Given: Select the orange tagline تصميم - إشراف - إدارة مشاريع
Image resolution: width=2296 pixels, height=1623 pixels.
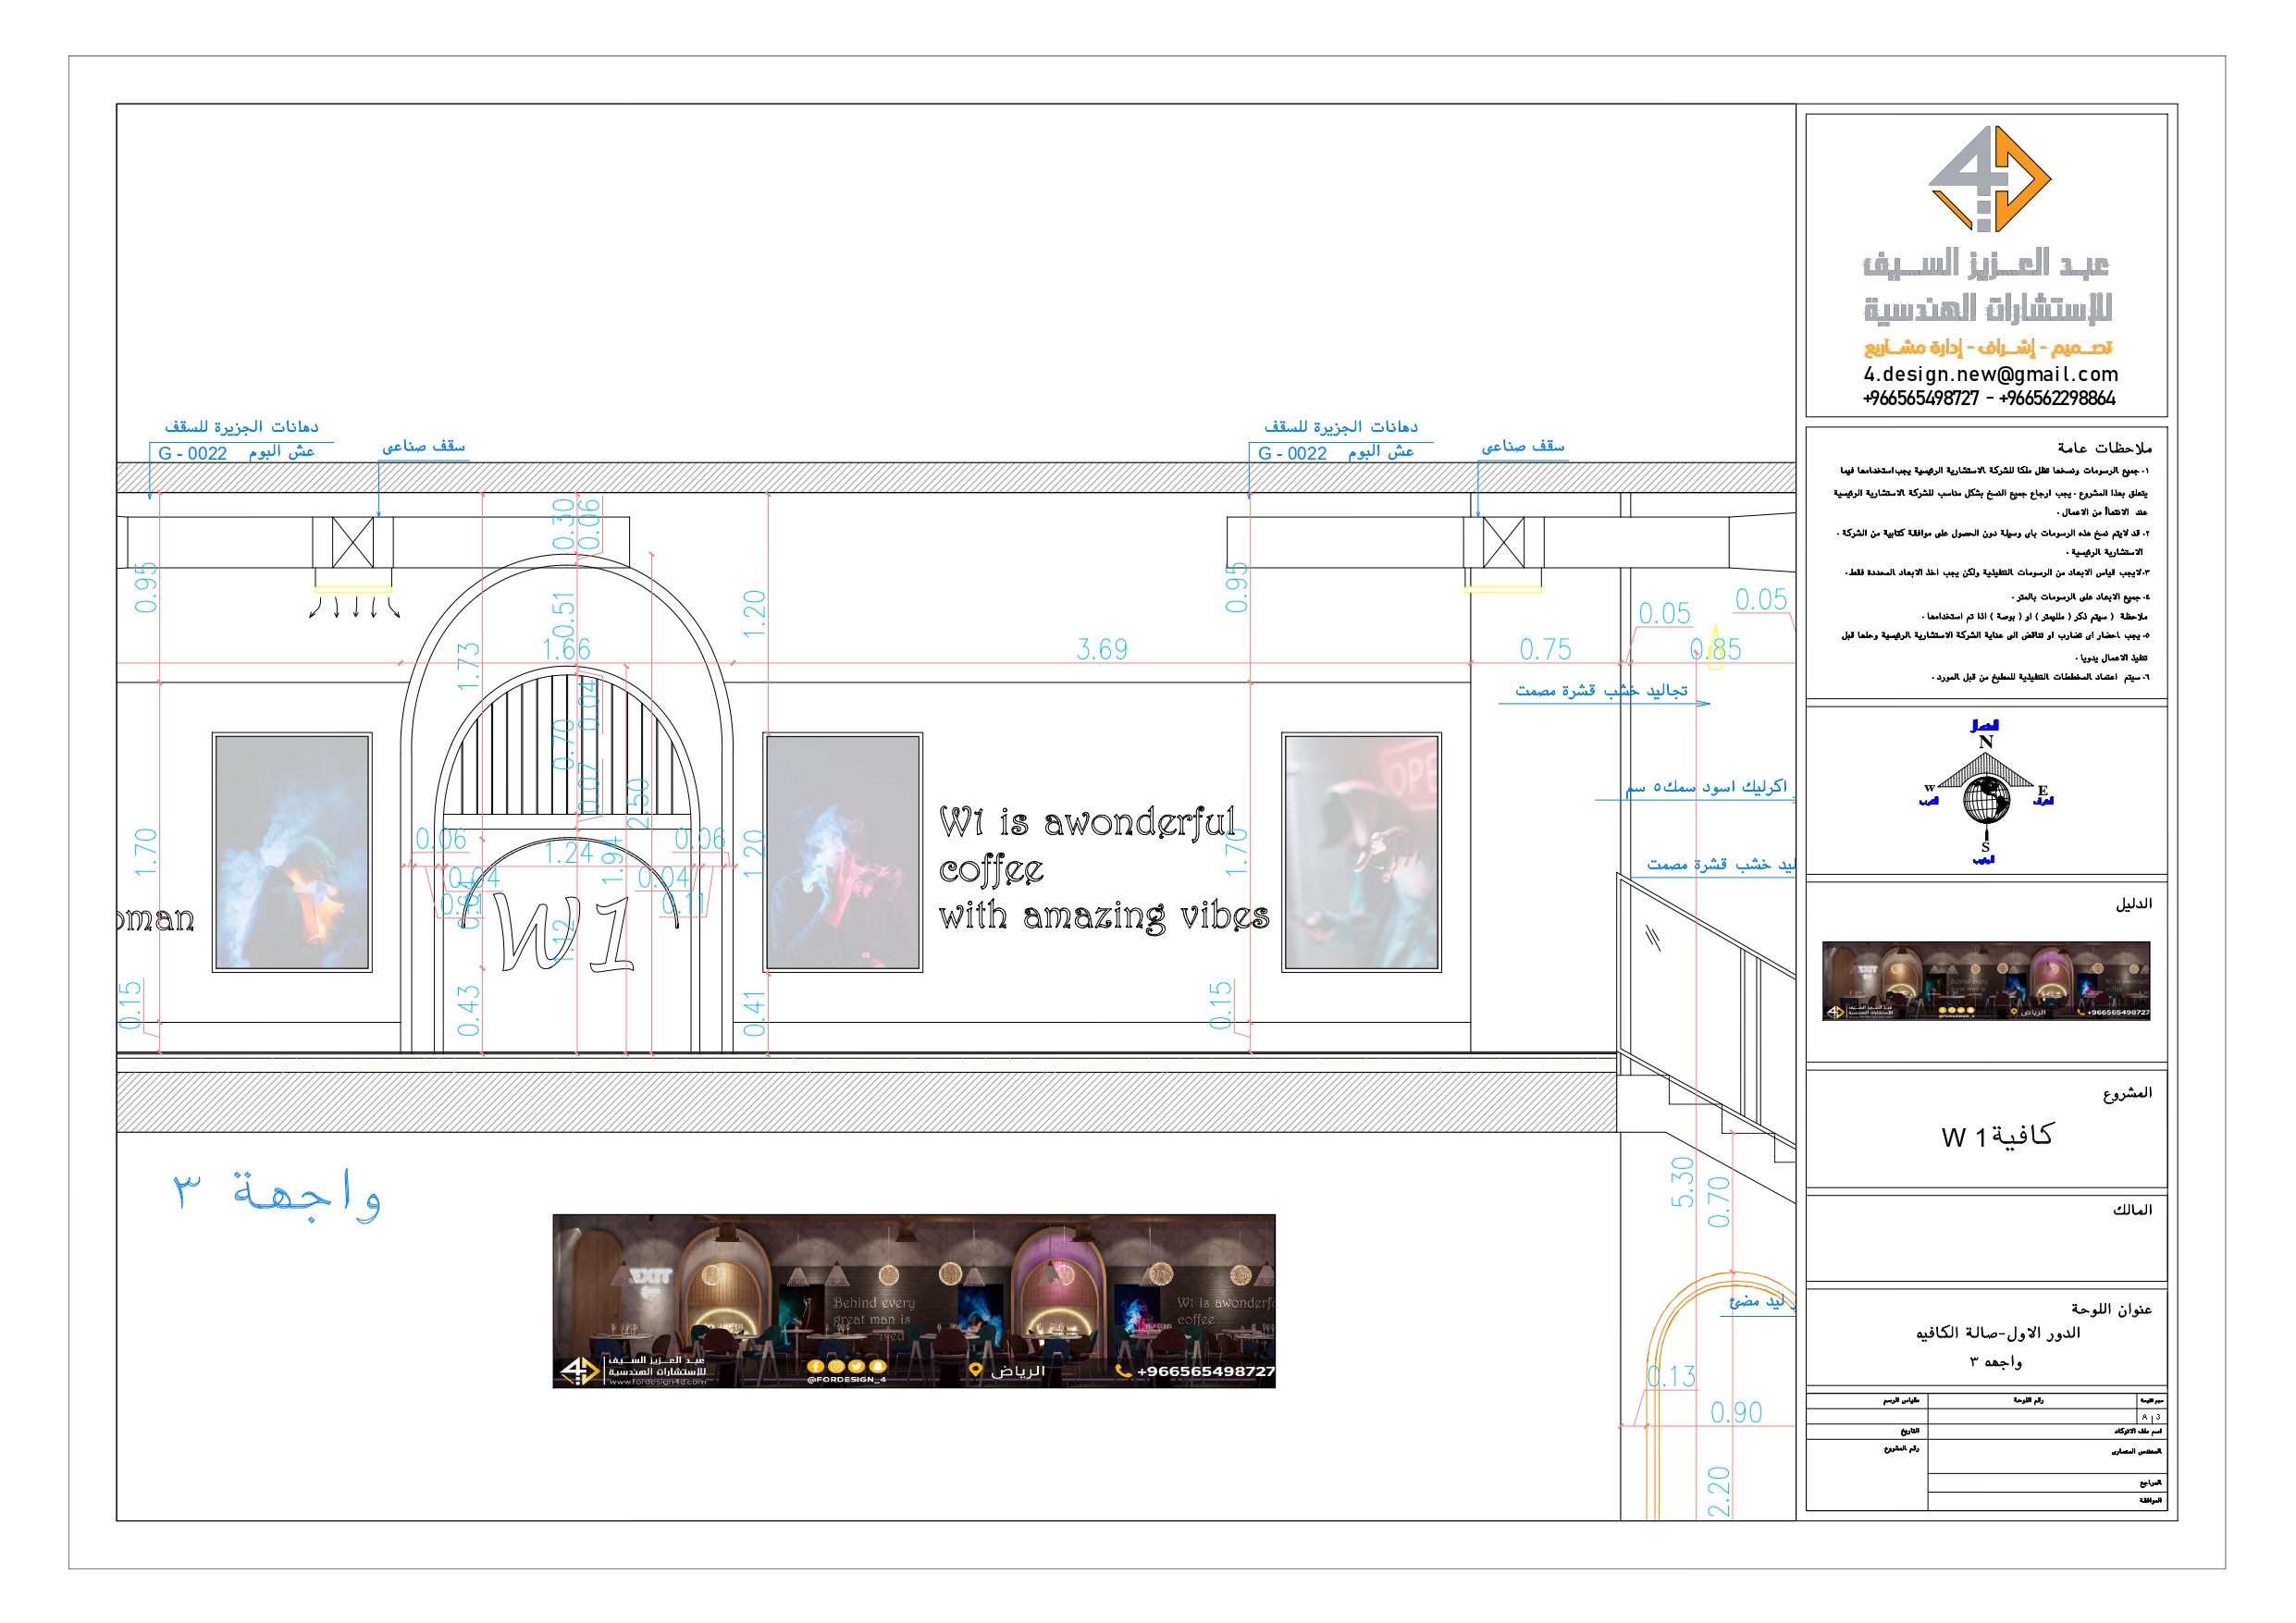Looking at the screenshot, I should 1988,347.
